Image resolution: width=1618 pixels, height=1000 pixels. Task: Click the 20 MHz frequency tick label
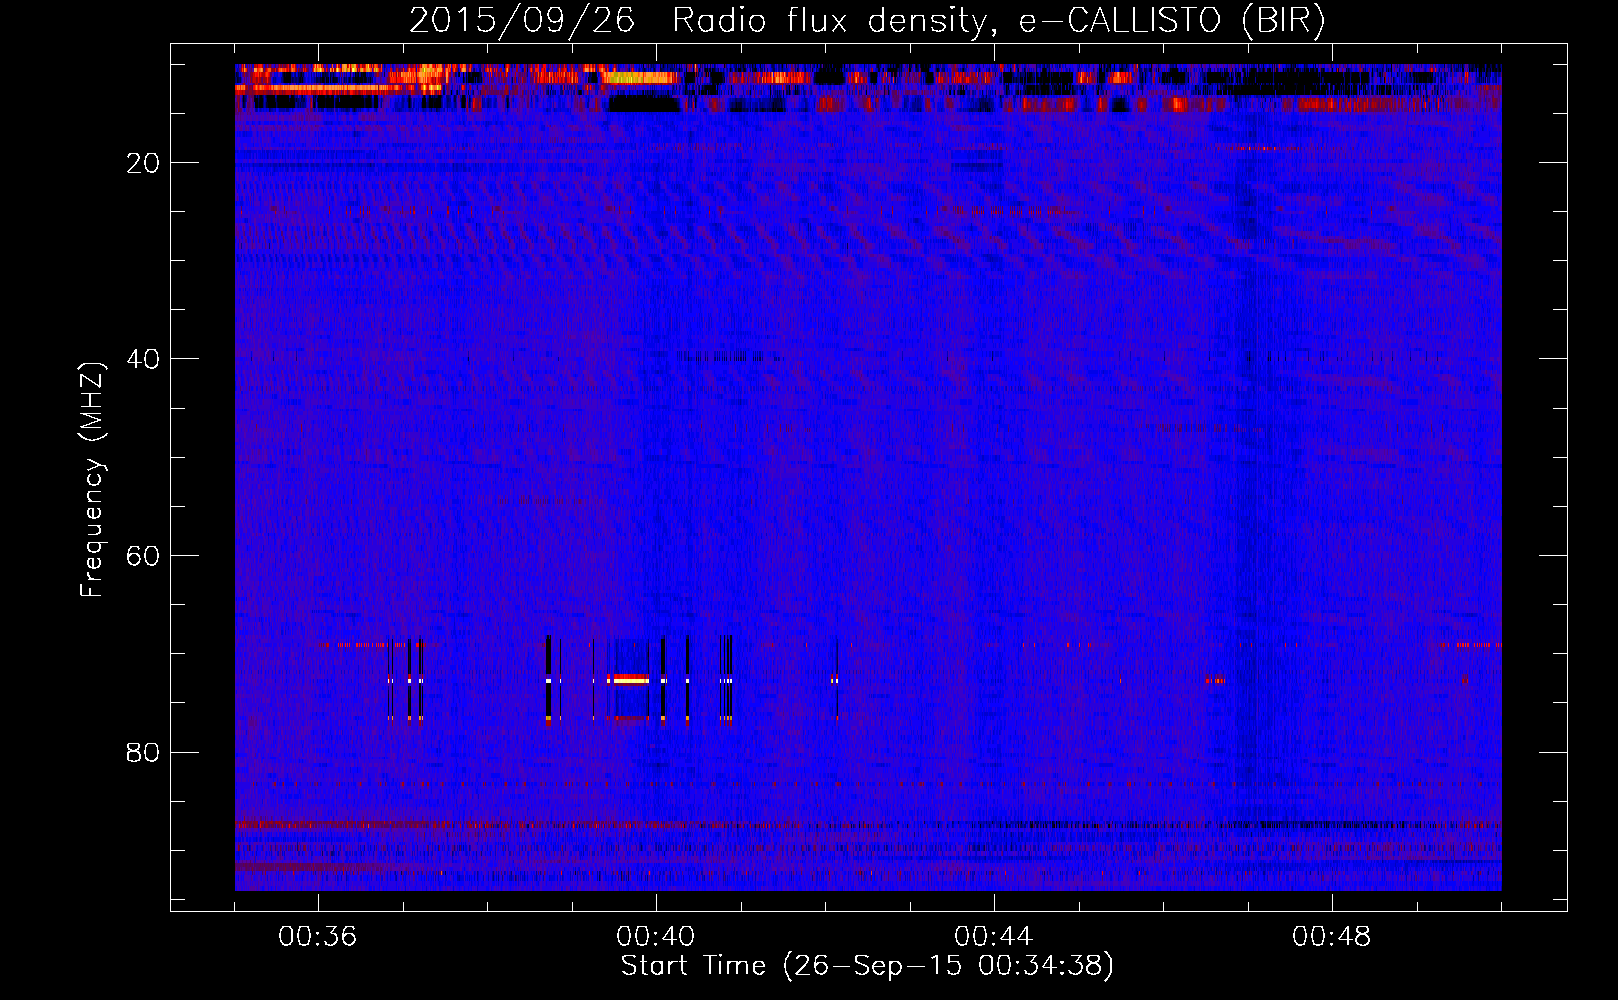(x=143, y=163)
